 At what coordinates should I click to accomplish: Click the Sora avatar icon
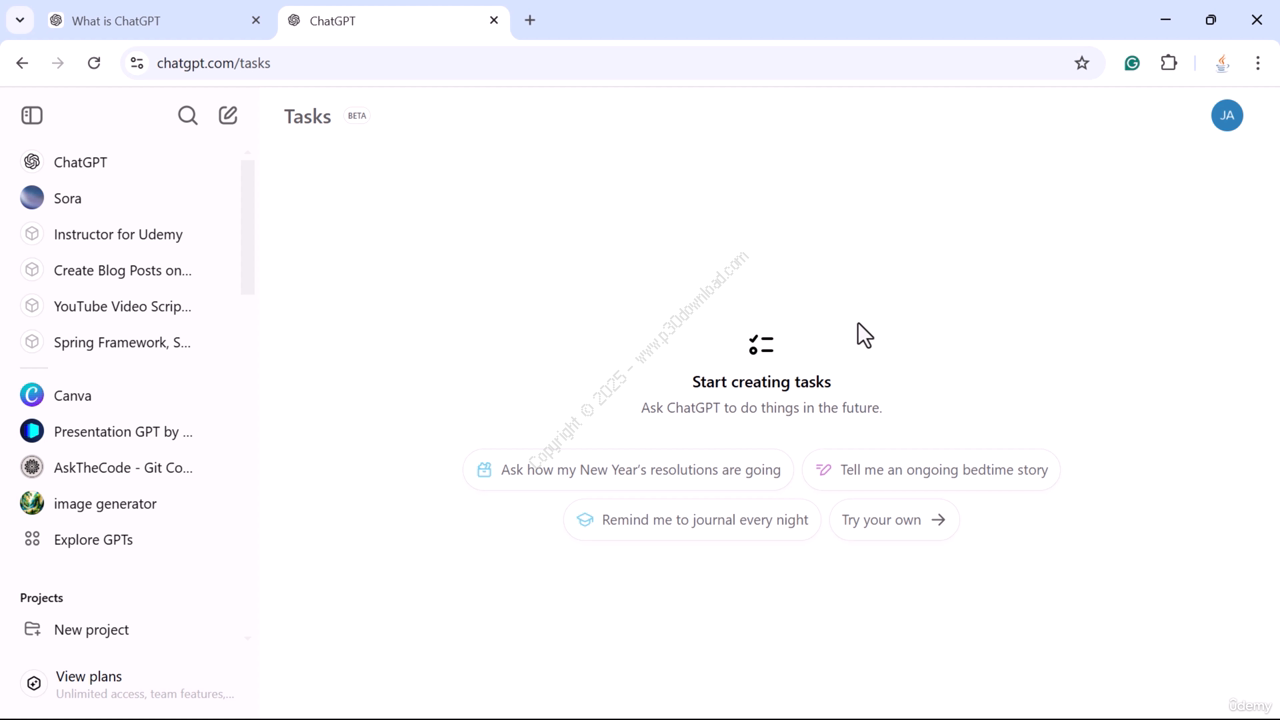click(32, 198)
